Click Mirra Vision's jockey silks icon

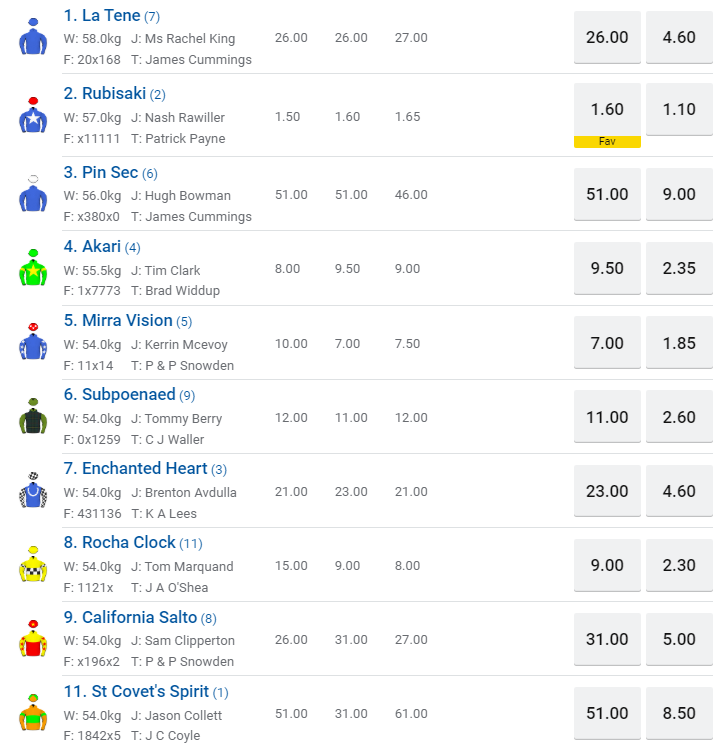point(33,342)
